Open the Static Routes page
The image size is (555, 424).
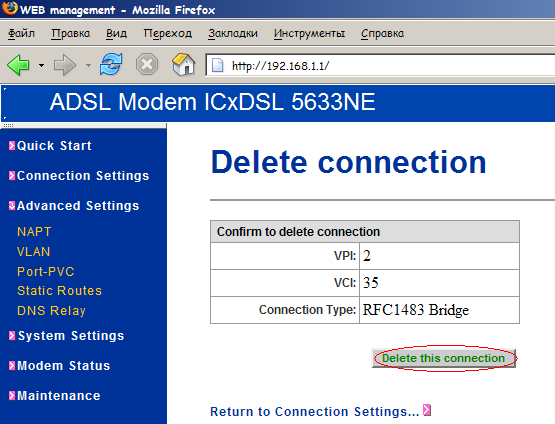pos(59,291)
